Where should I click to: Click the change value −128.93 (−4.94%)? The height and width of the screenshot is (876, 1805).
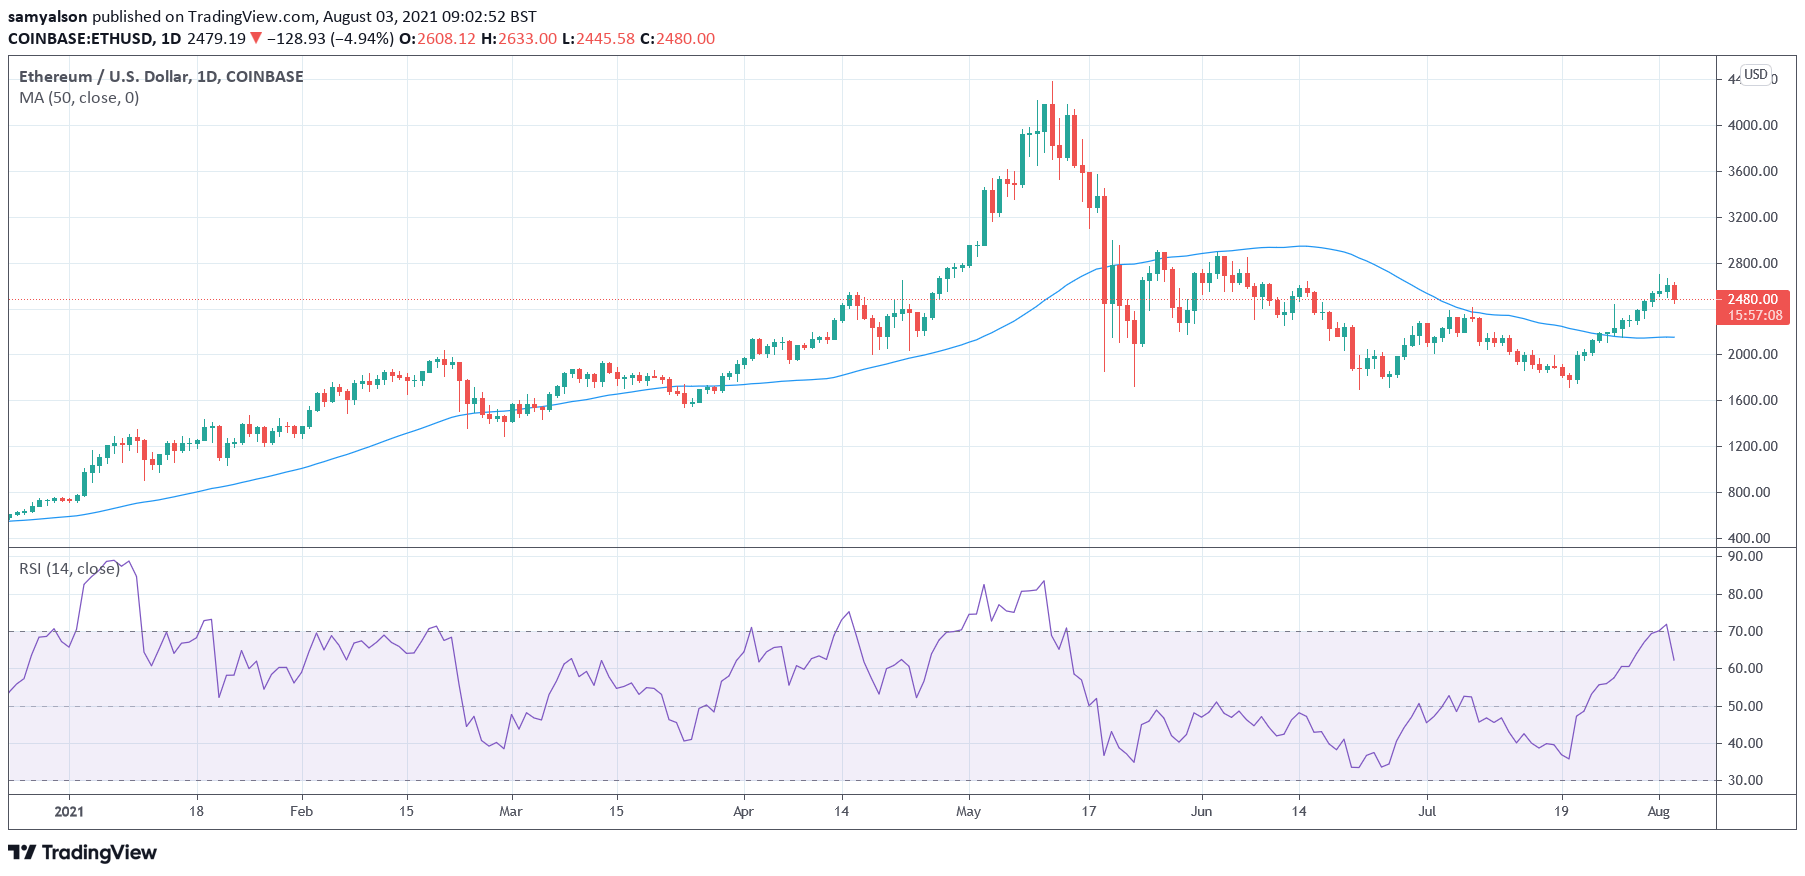pos(330,39)
